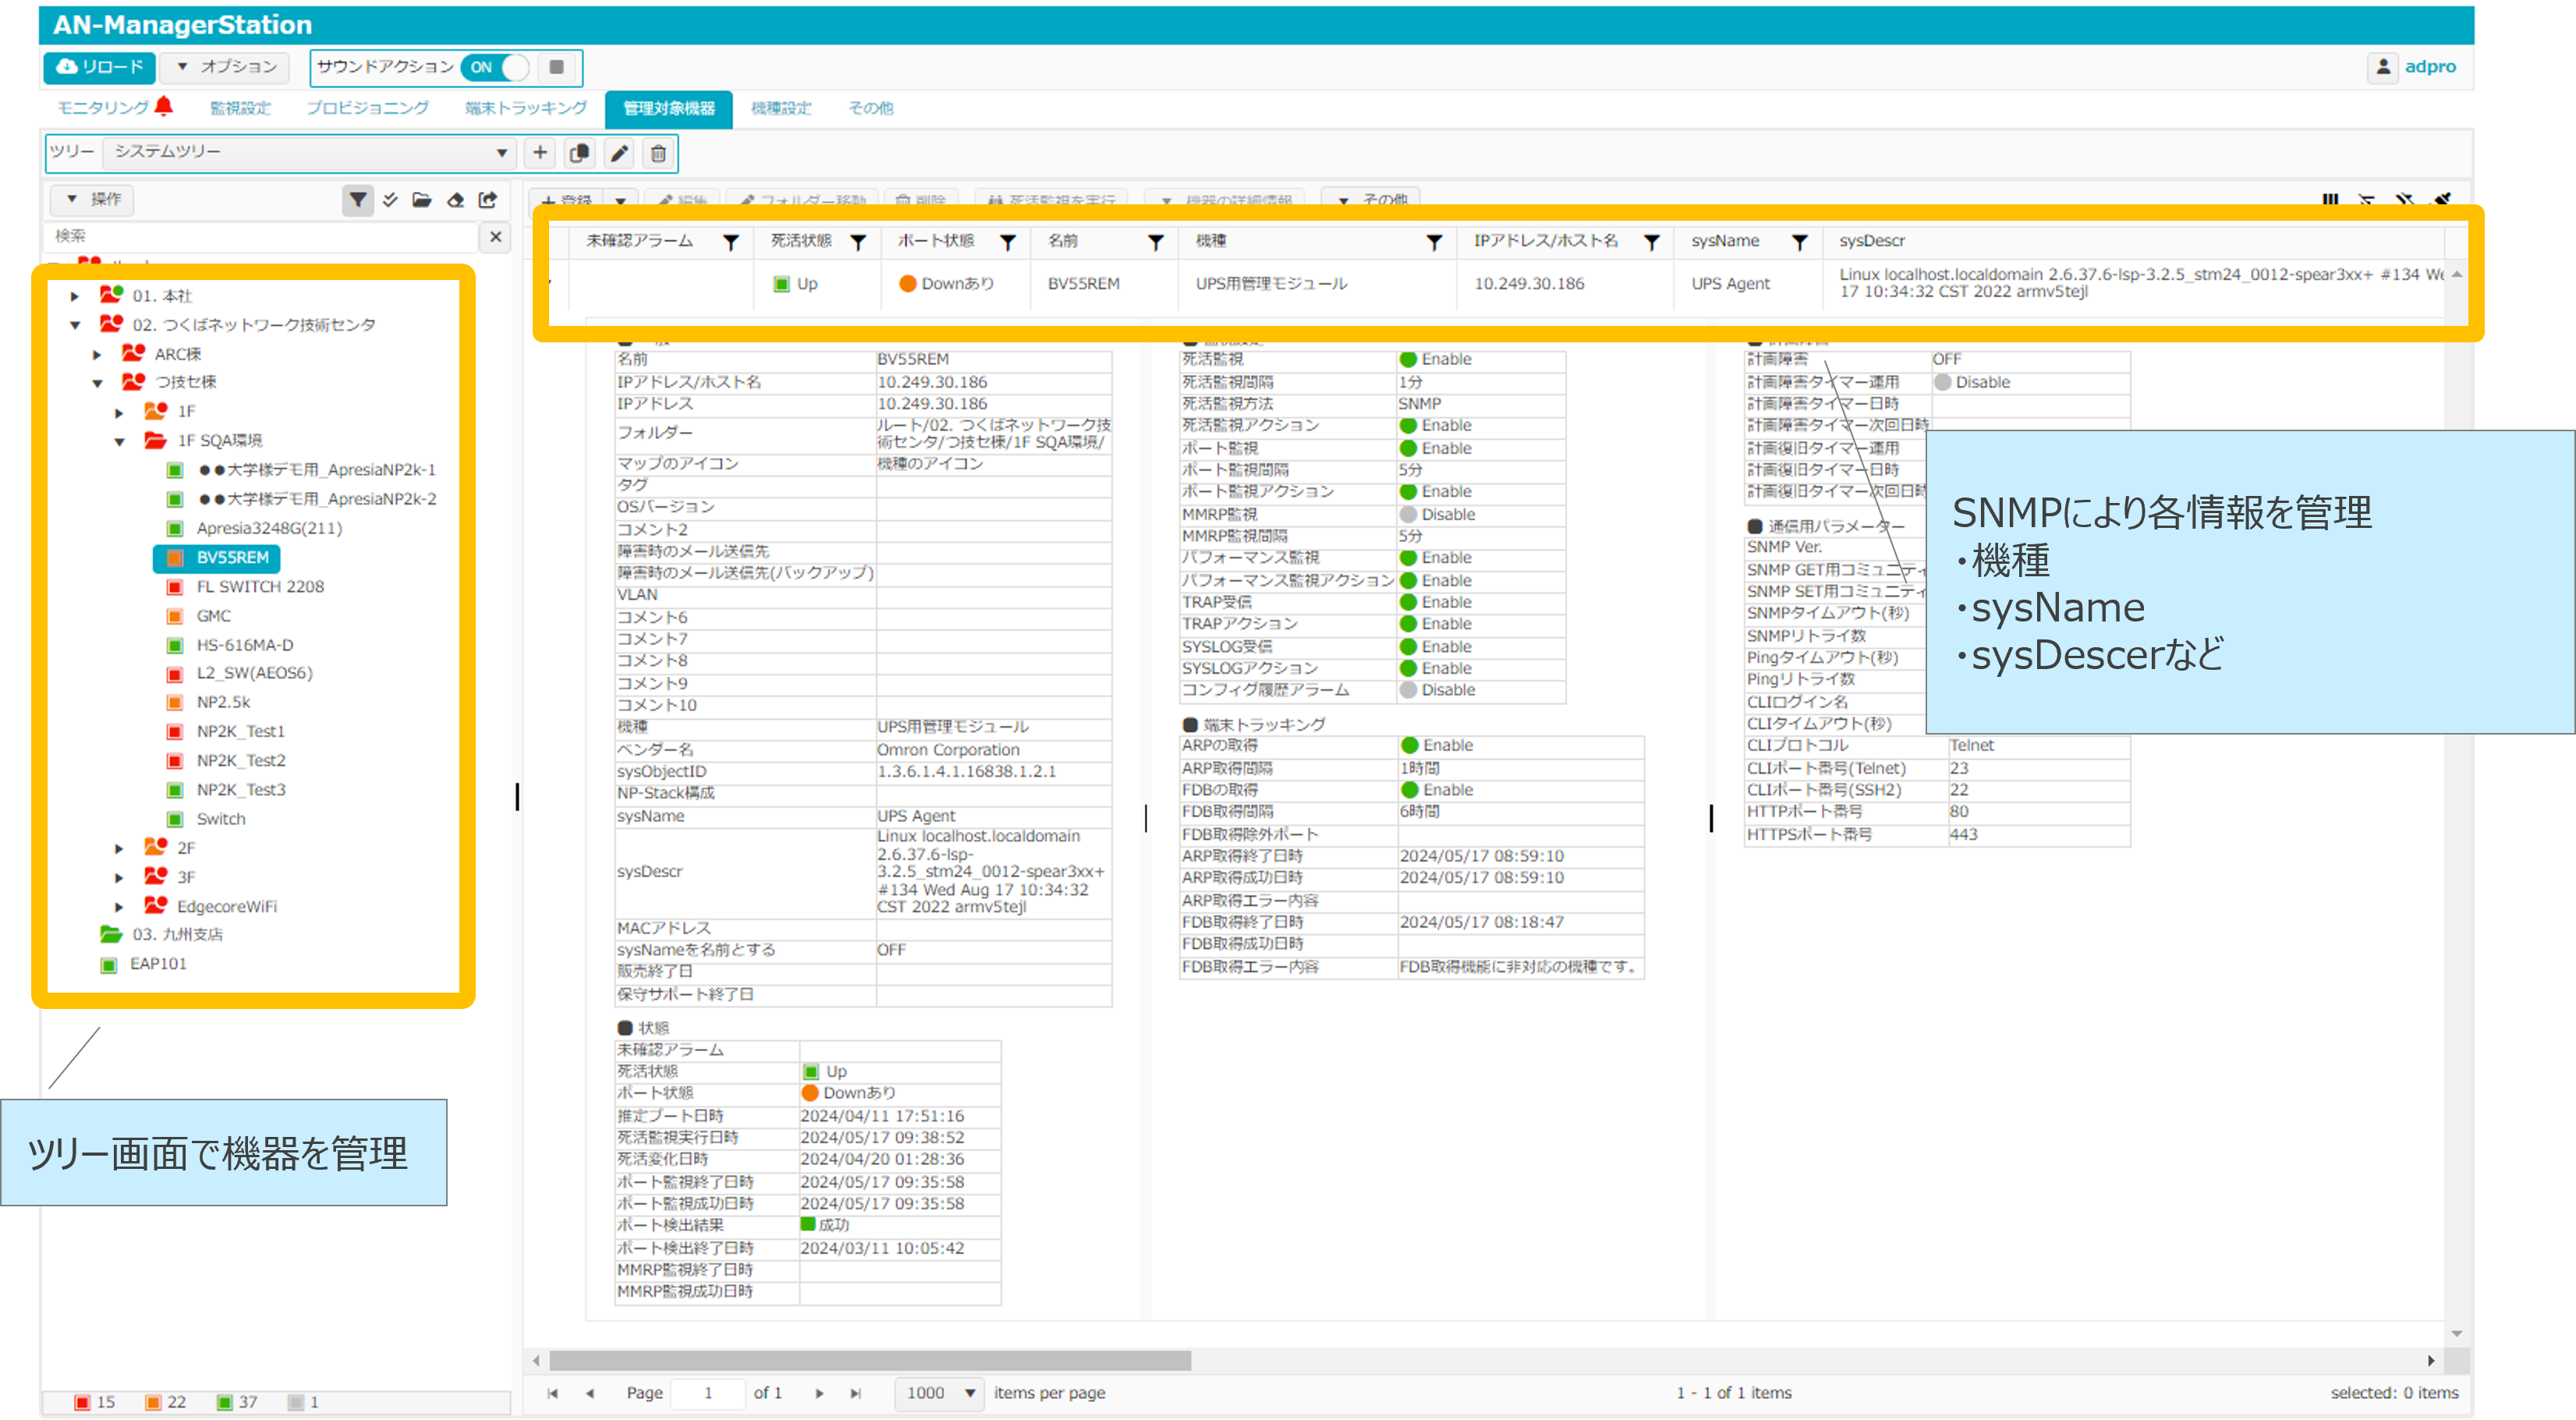
Task: Click the green status count 37 indicator
Action: point(238,1402)
